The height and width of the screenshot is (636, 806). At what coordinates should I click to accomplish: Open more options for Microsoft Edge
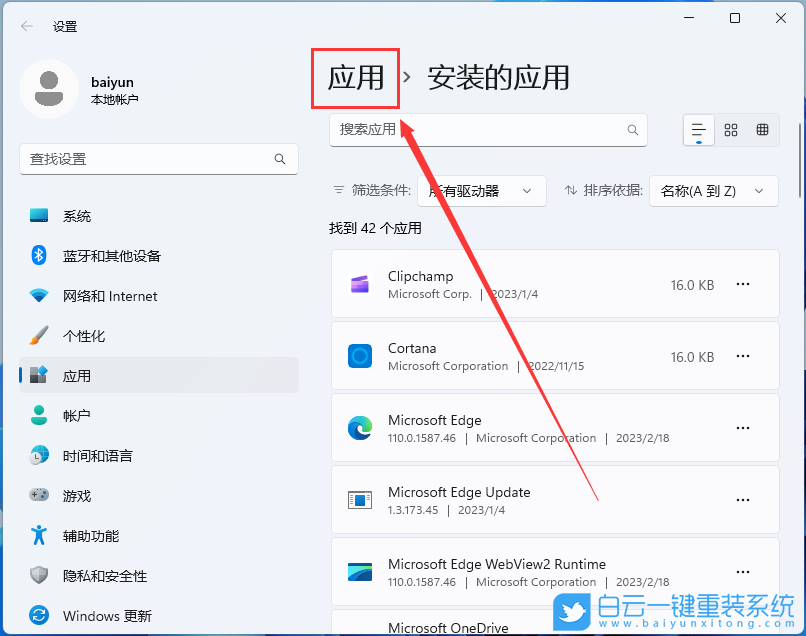click(743, 428)
